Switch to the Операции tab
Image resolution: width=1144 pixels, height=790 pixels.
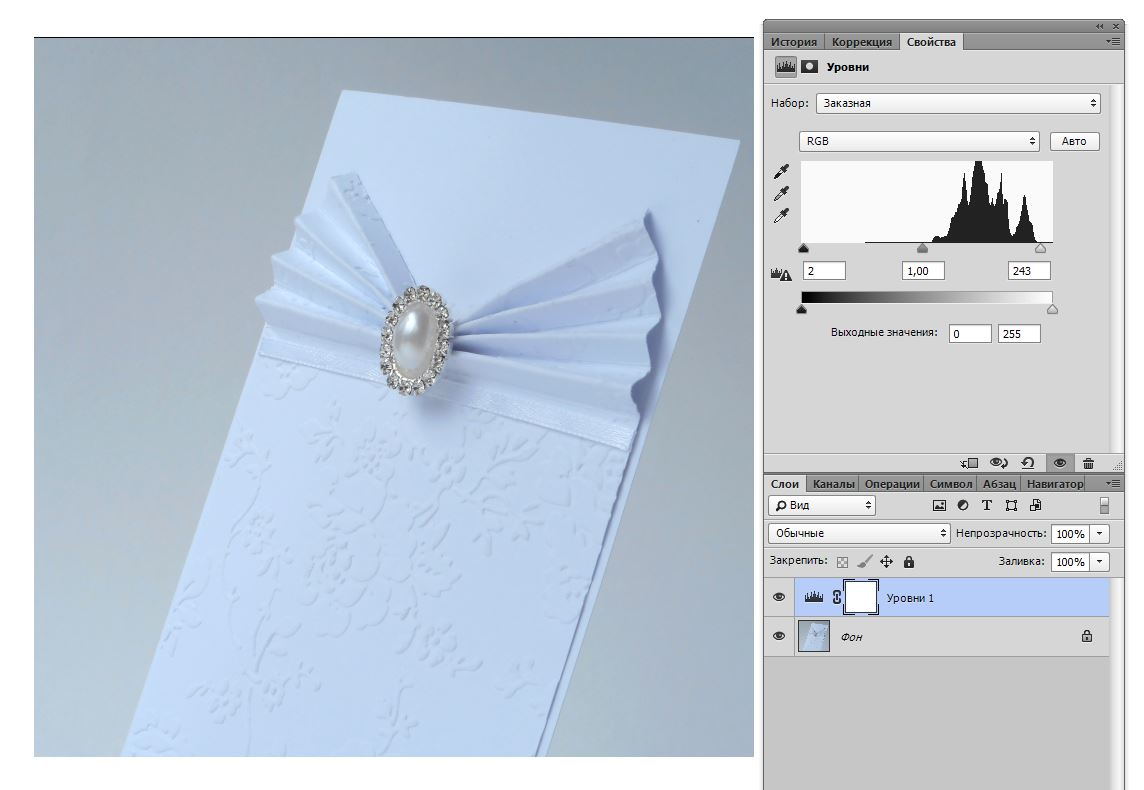(x=892, y=484)
